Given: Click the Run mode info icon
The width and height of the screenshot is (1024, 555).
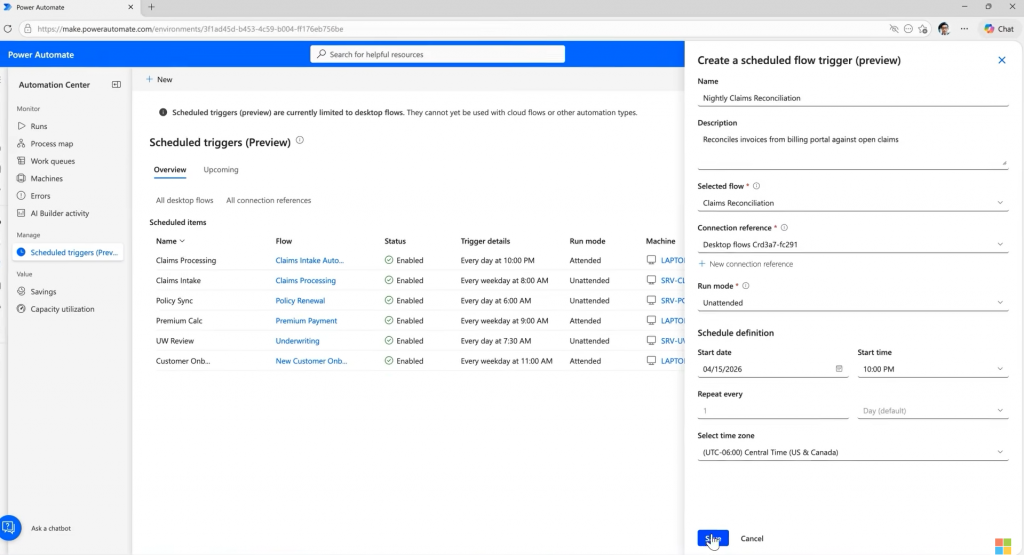Looking at the screenshot, I should tap(745, 286).
